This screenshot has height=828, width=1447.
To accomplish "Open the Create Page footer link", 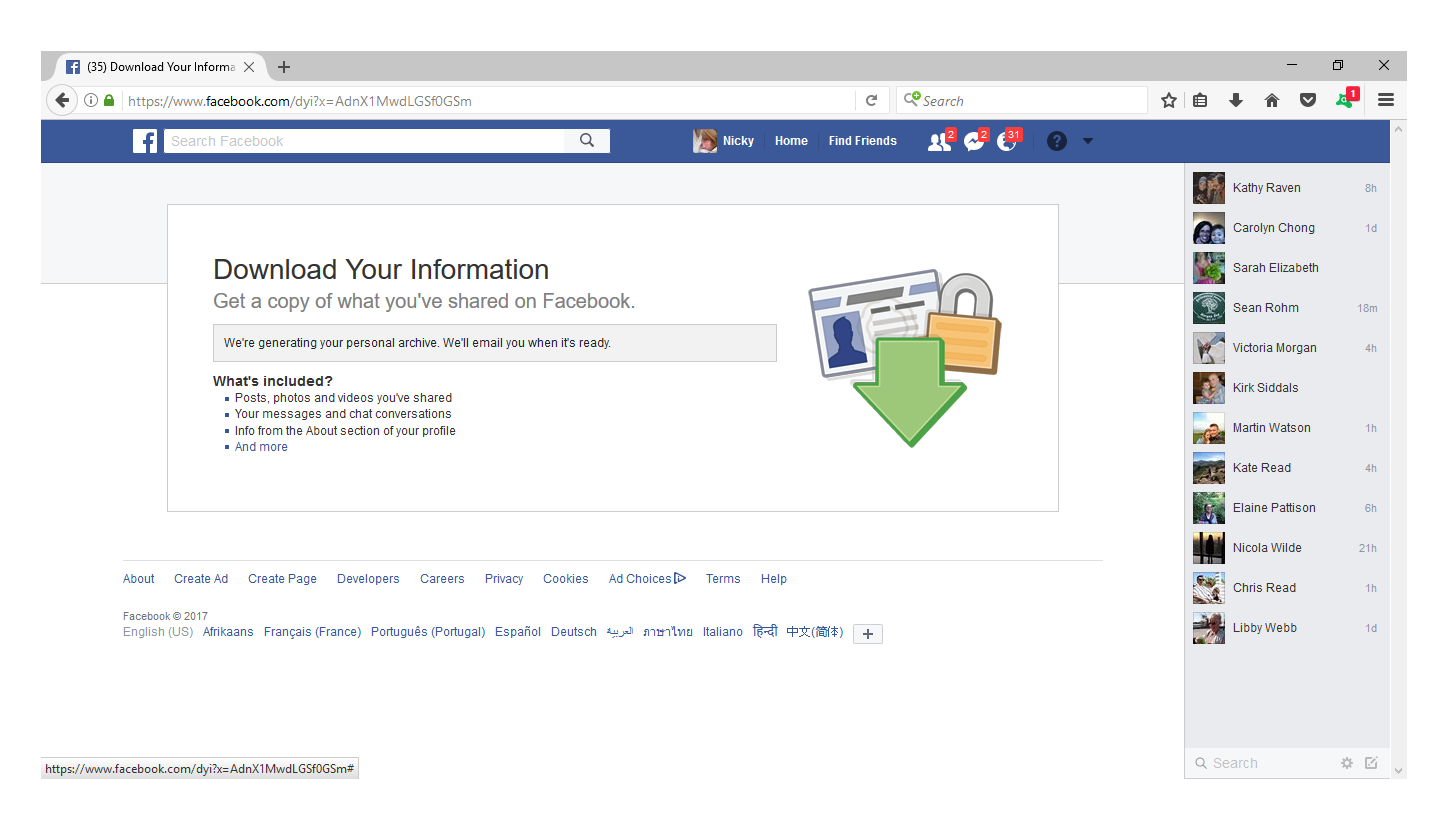I will pyautogui.click(x=282, y=579).
